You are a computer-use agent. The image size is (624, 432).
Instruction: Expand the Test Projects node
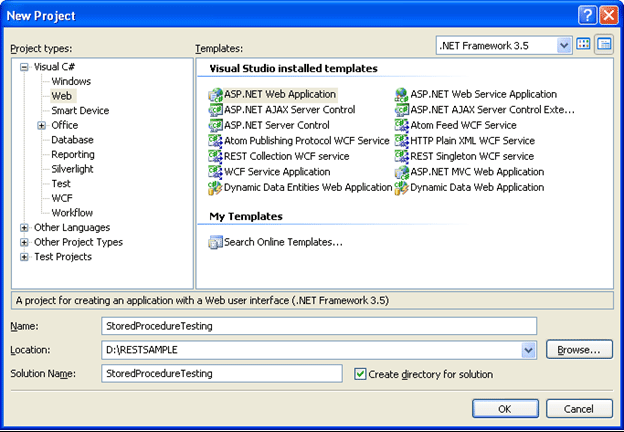click(x=24, y=257)
